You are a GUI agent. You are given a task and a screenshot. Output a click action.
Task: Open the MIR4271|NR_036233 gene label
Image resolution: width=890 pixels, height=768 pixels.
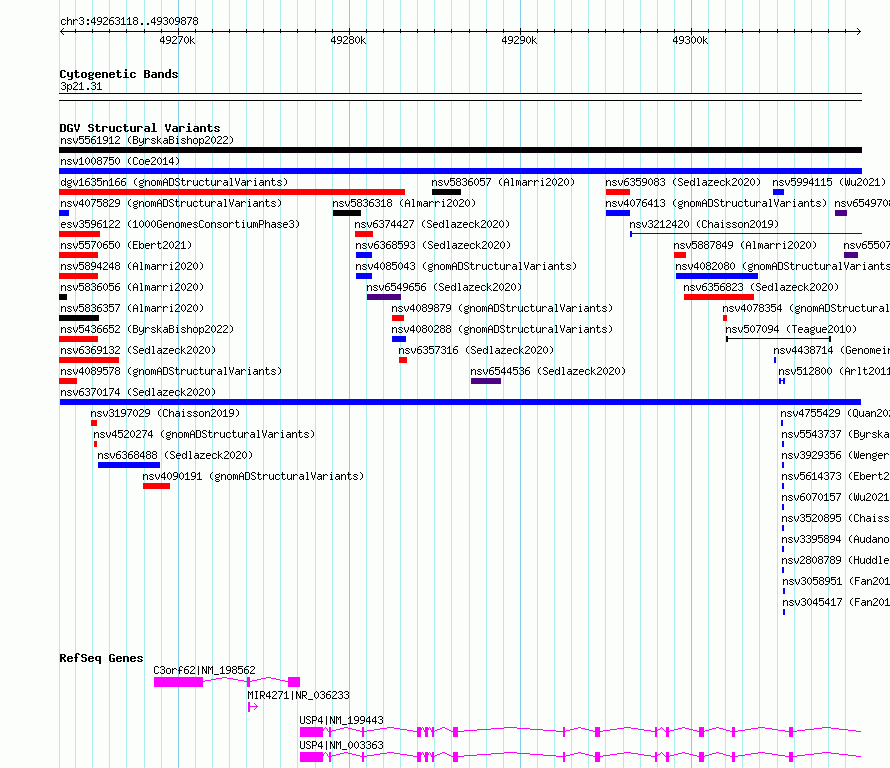point(299,695)
